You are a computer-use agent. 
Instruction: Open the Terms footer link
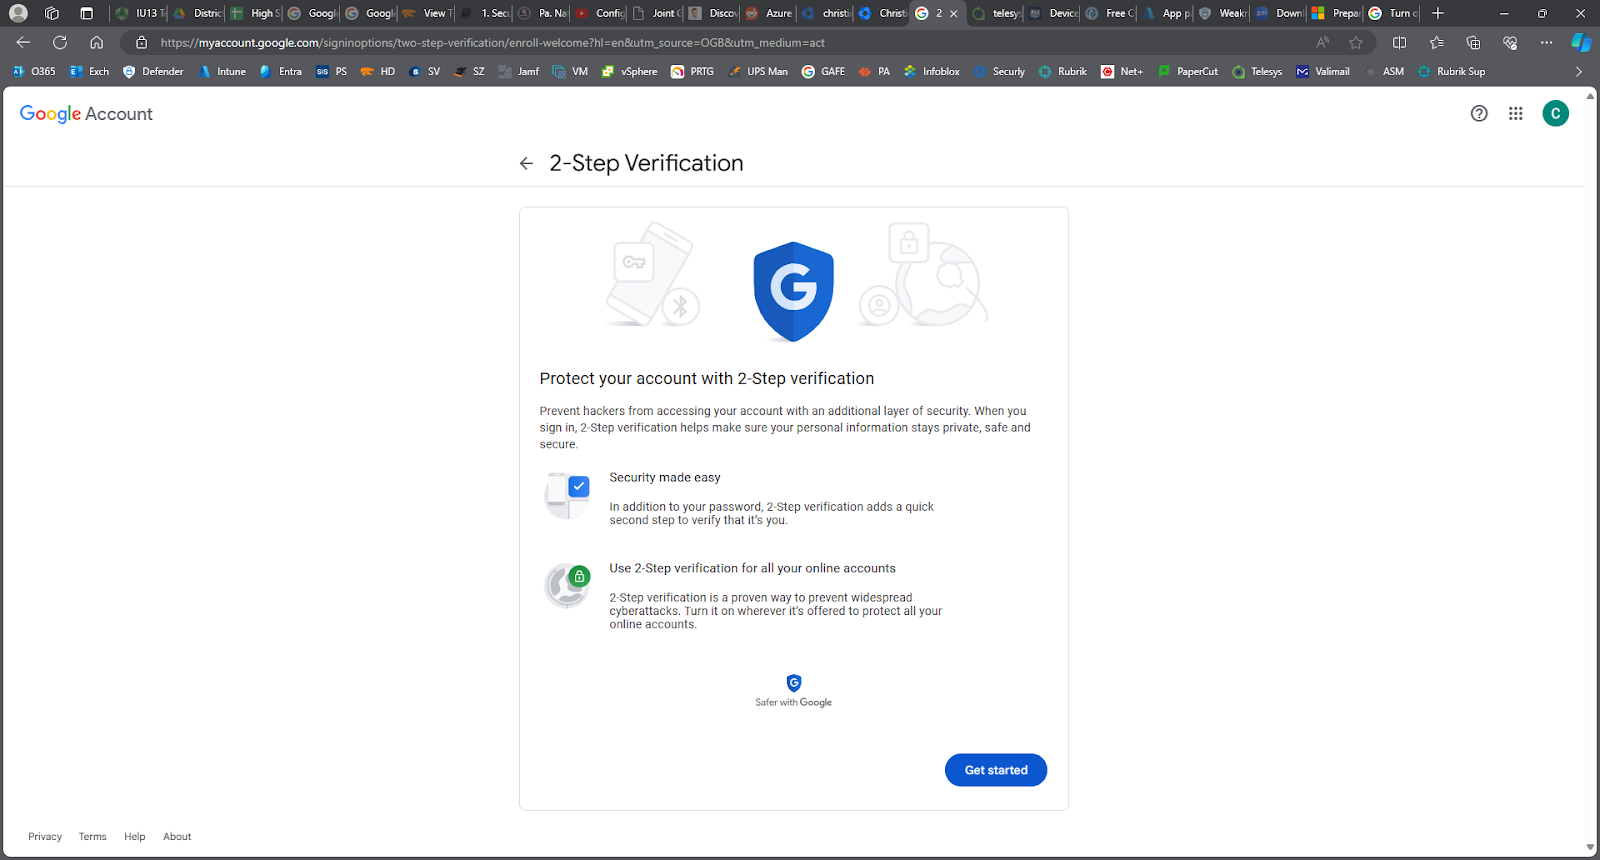pos(93,837)
